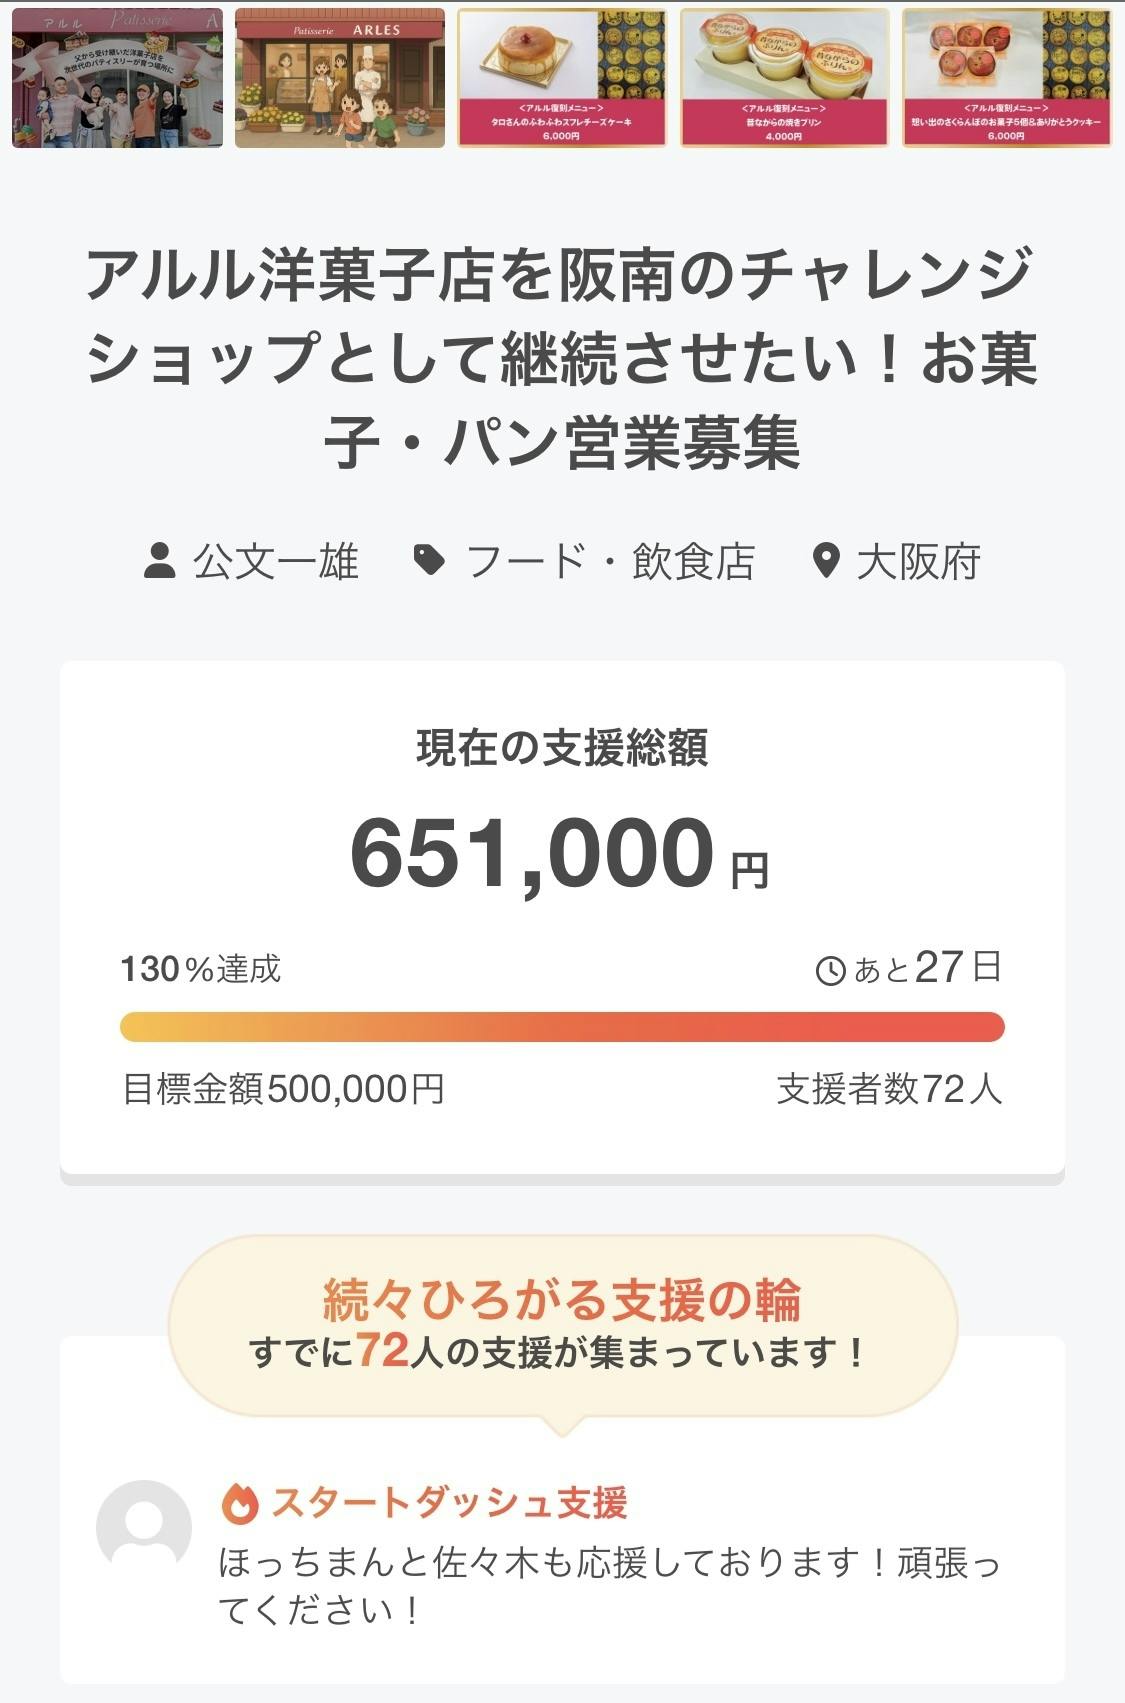Click the person icon beside 公文一雄
This screenshot has width=1125, height=1703.
tap(160, 562)
